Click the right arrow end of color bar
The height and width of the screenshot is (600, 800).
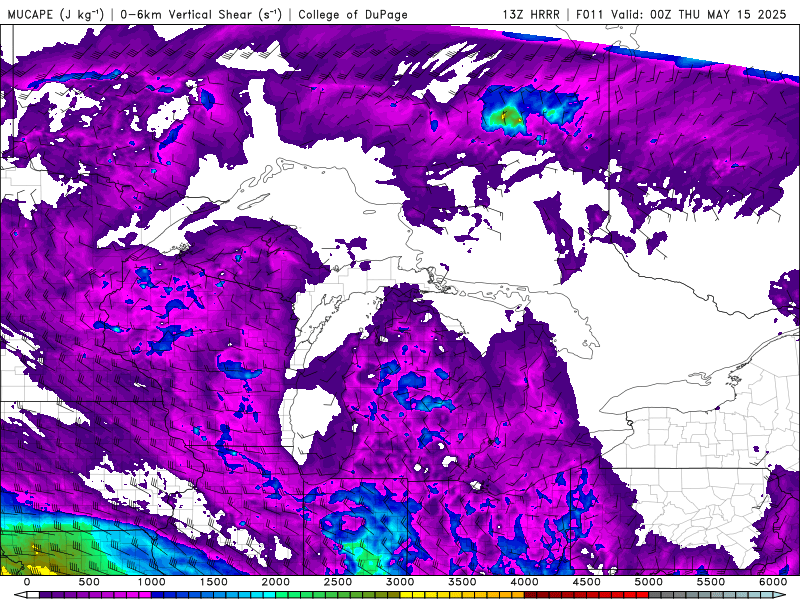coord(781,595)
